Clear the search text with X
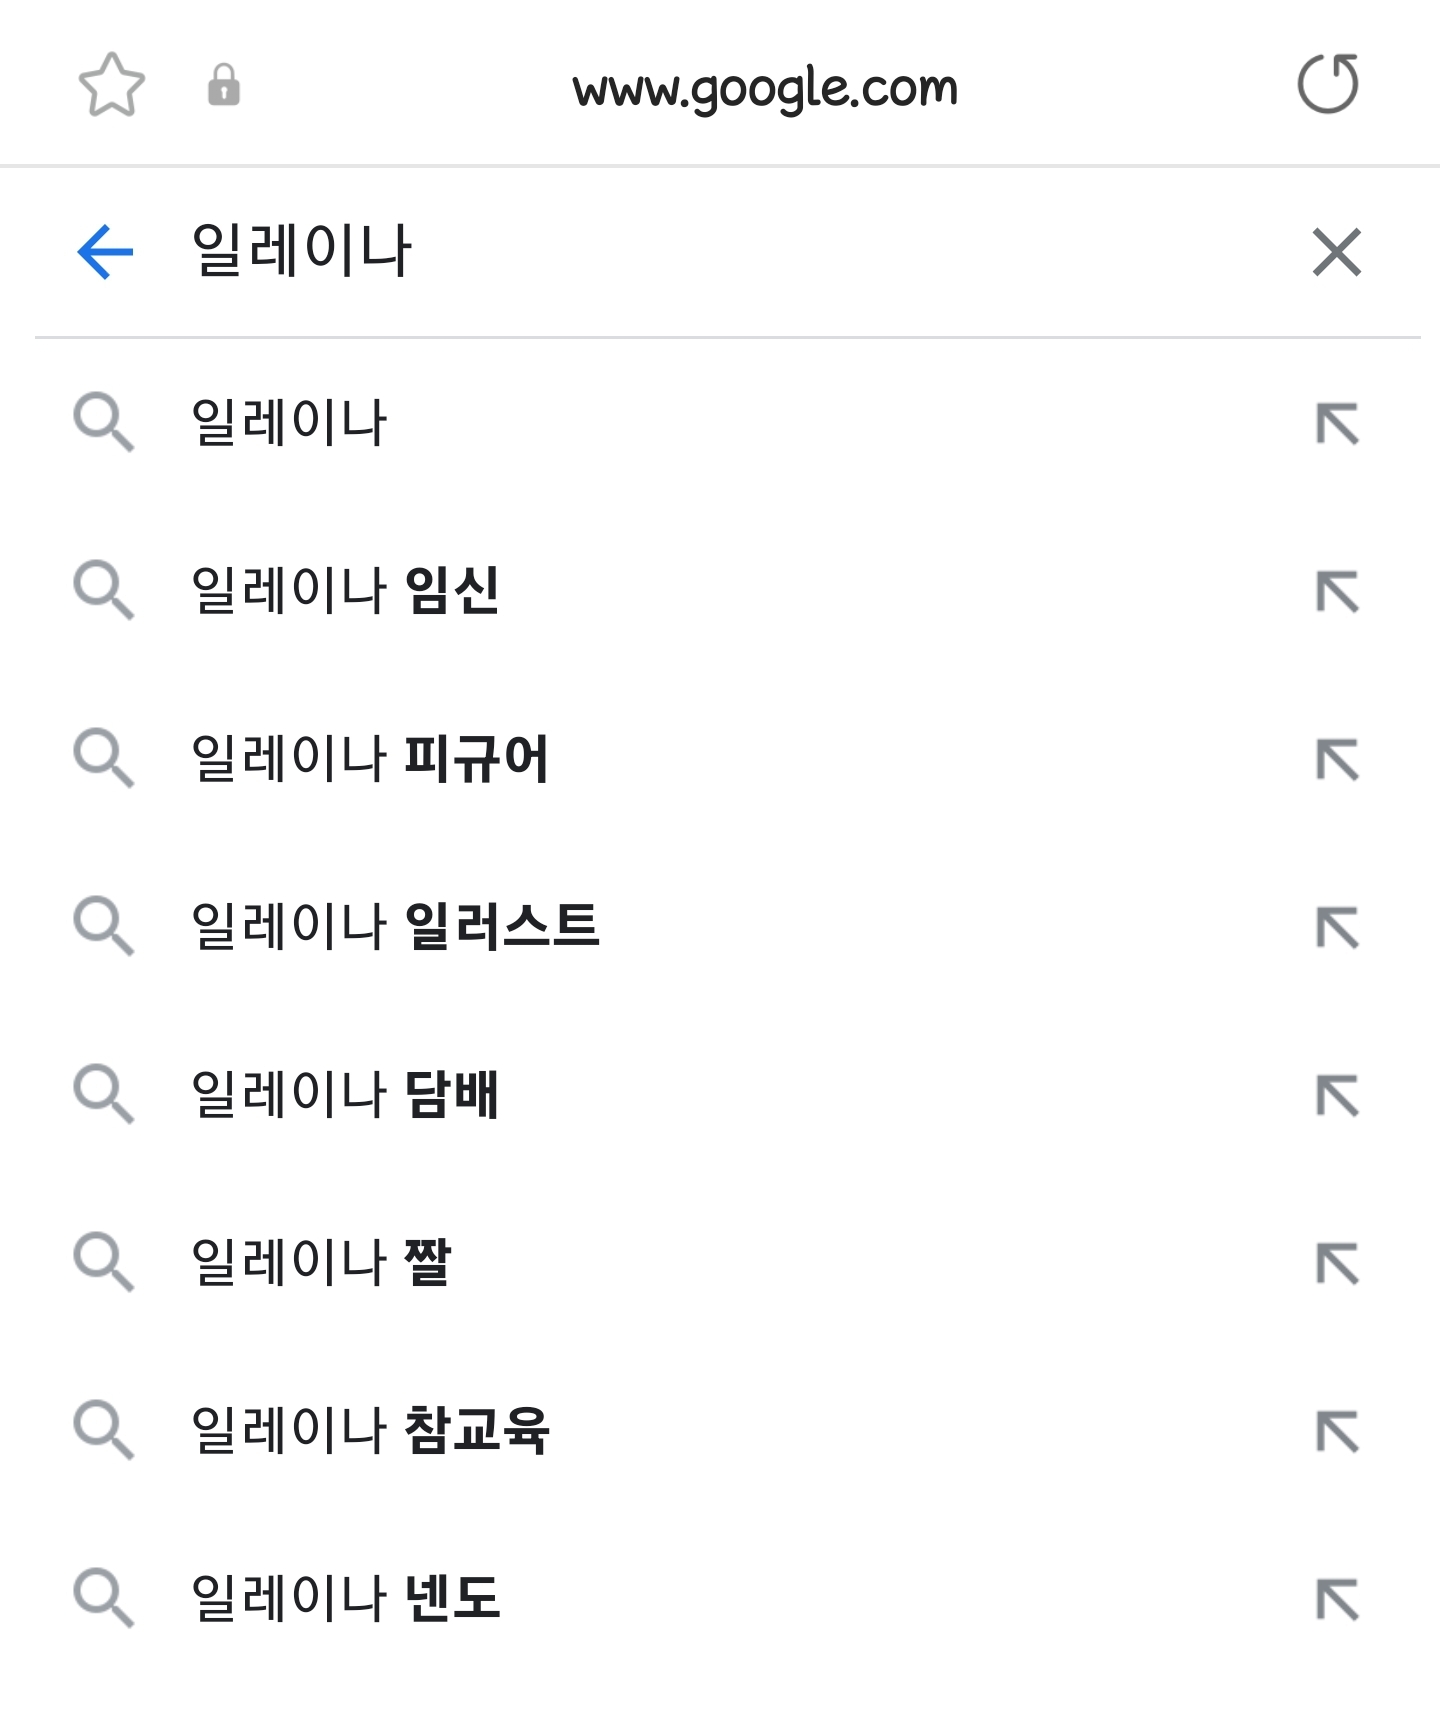1440x1713 pixels. pos(1337,252)
